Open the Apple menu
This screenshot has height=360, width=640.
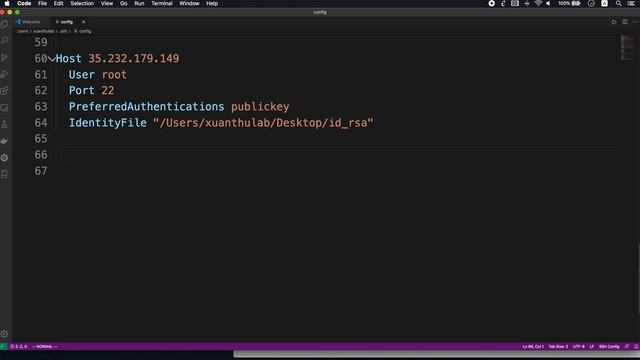pos(7,3)
